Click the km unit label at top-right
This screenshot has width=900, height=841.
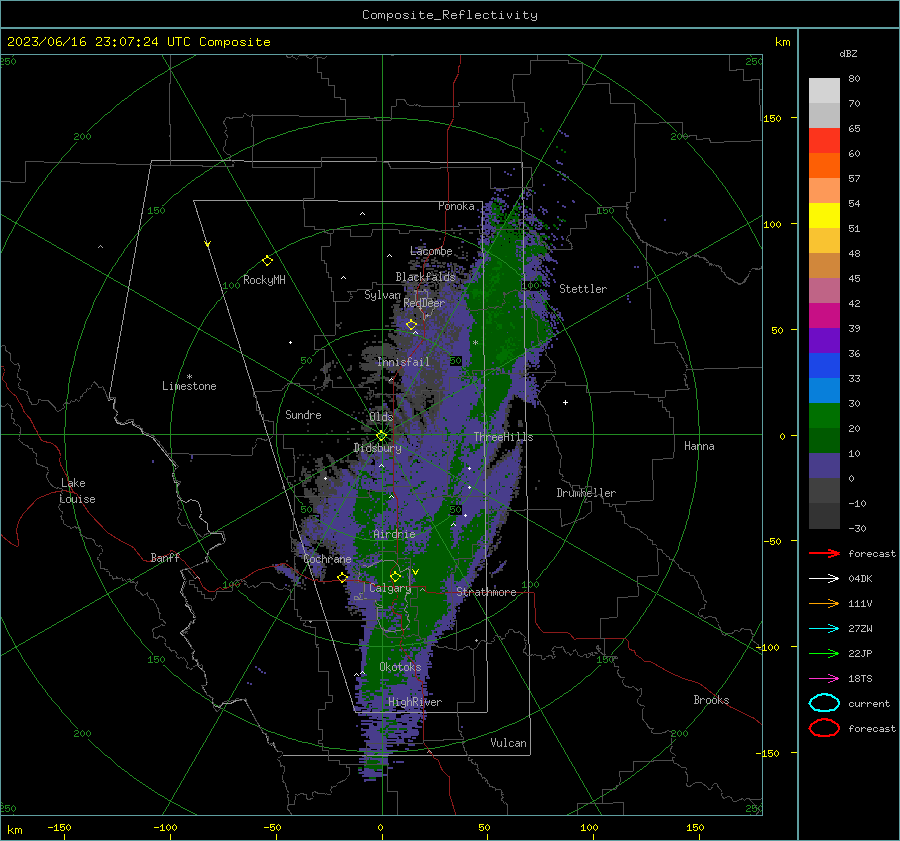point(782,42)
